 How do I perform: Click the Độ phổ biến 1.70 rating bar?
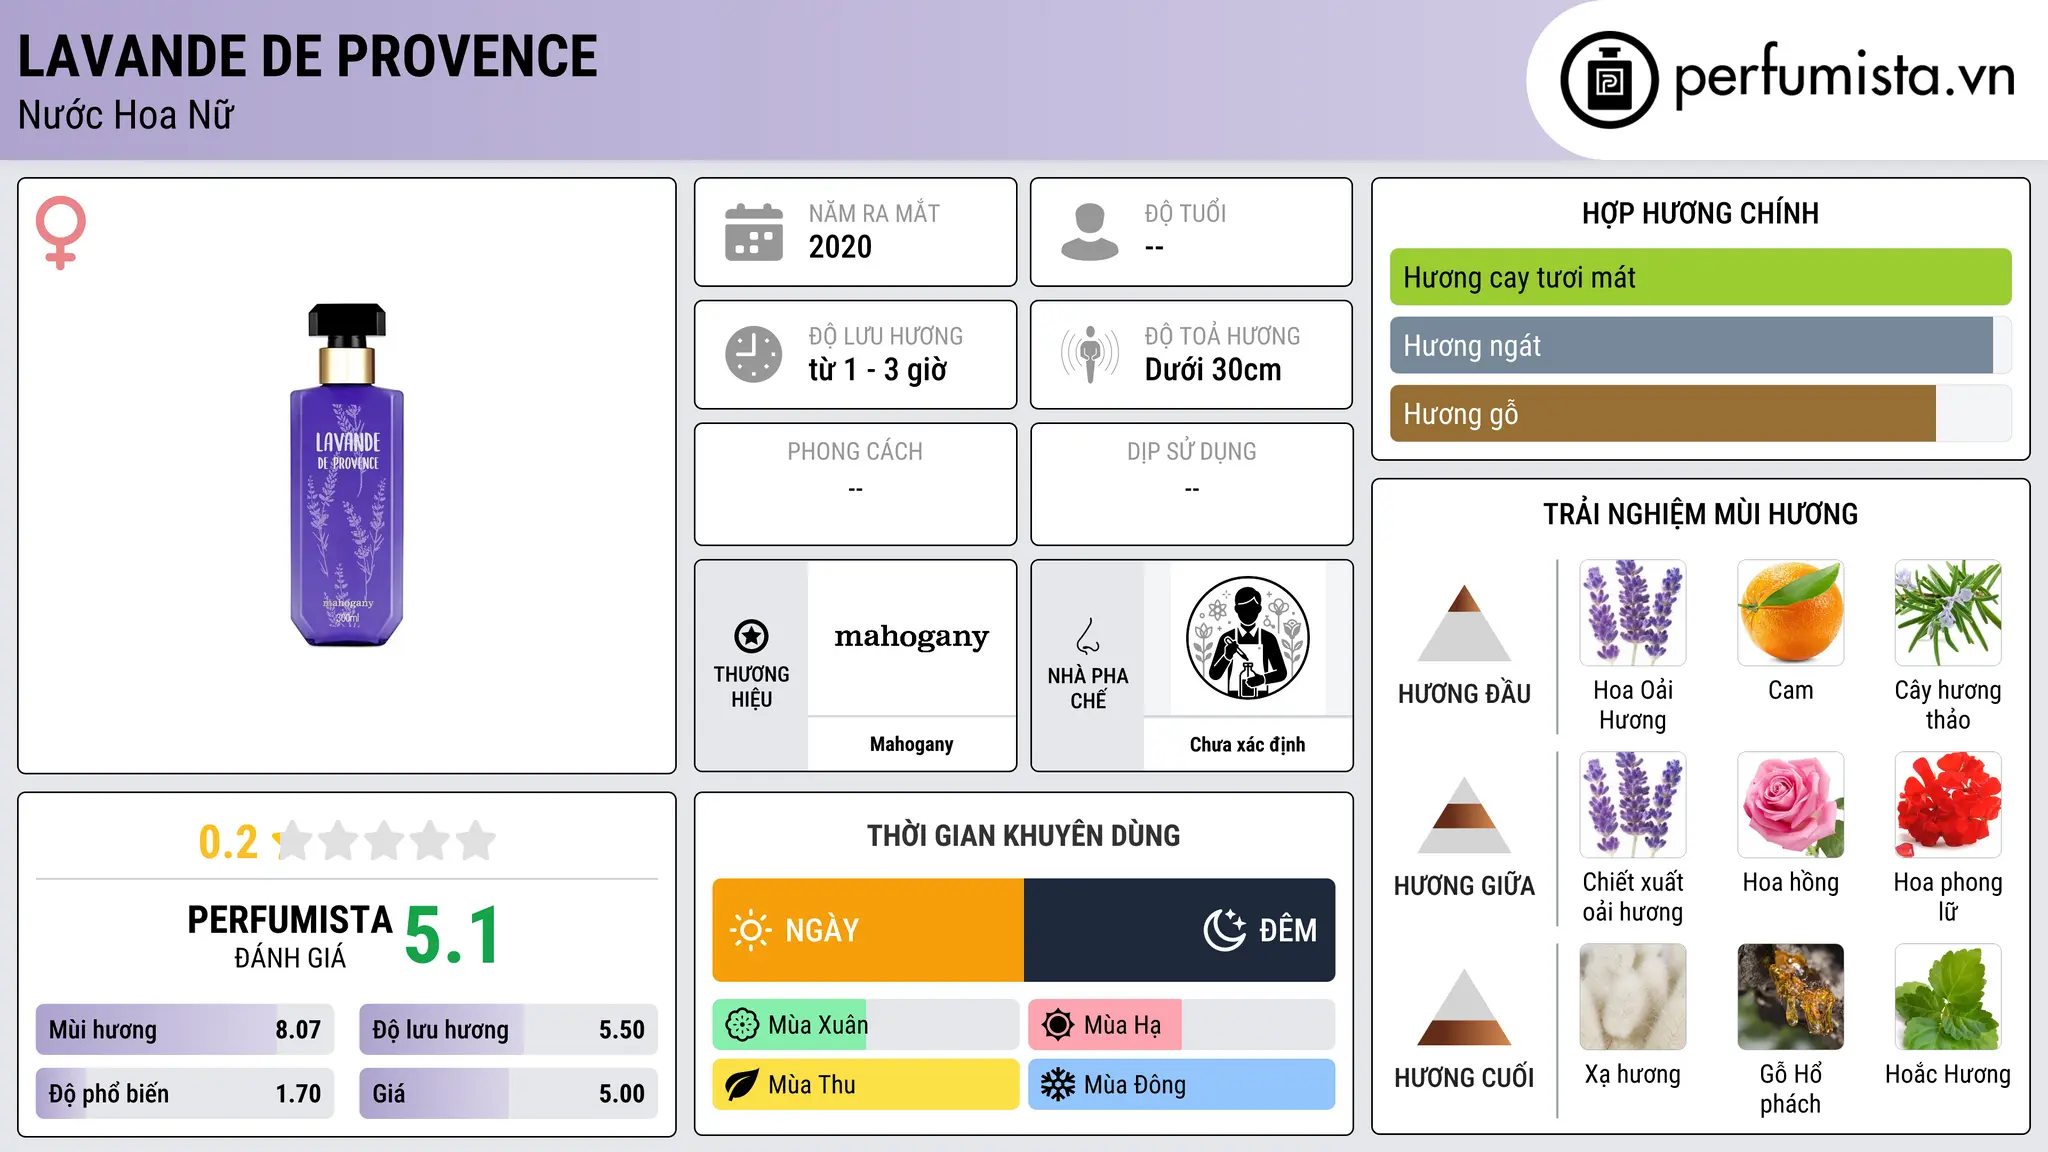[x=185, y=1093]
